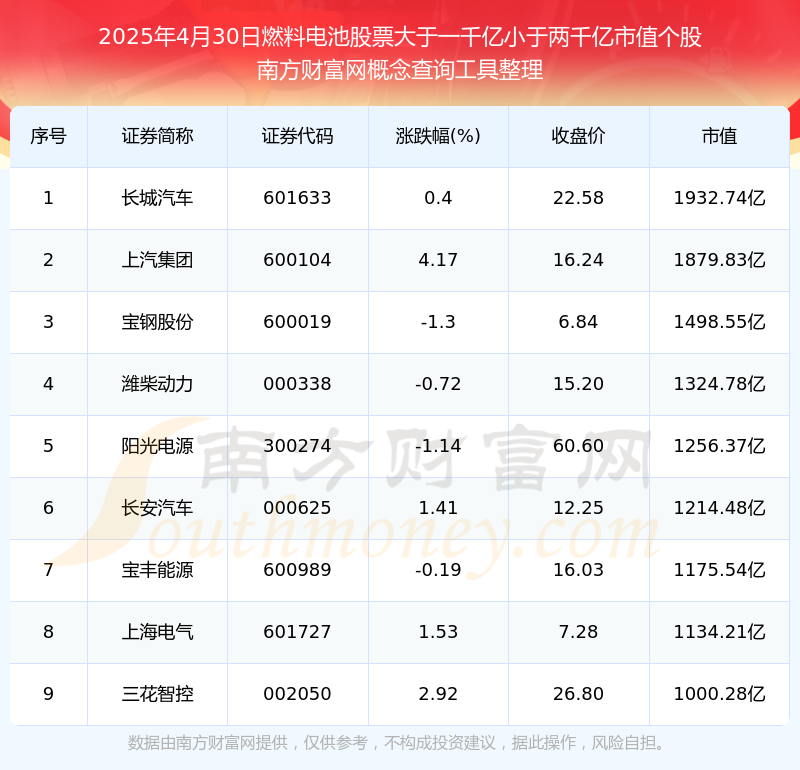Click the 证券简称 column header

coord(157,136)
